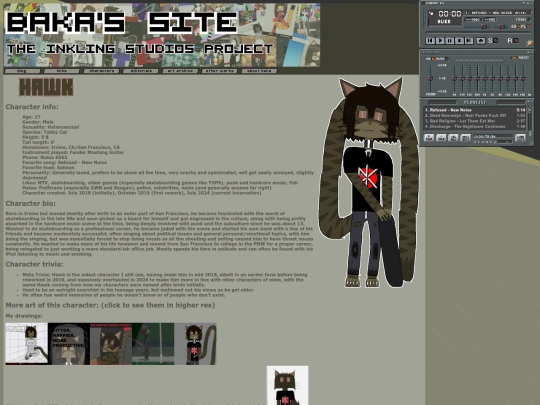Screen dimensions: 540x405
Task: Click the large Hawk character illustration
Action: pyautogui.click(x=369, y=183)
